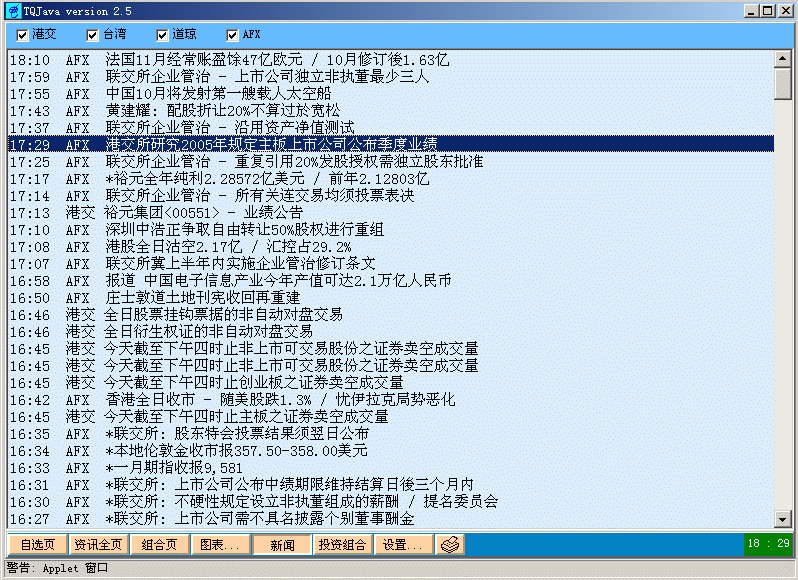Open the 一月期指收报9,581 headline
The width and height of the screenshot is (798, 580).
pyautogui.click(x=391, y=468)
